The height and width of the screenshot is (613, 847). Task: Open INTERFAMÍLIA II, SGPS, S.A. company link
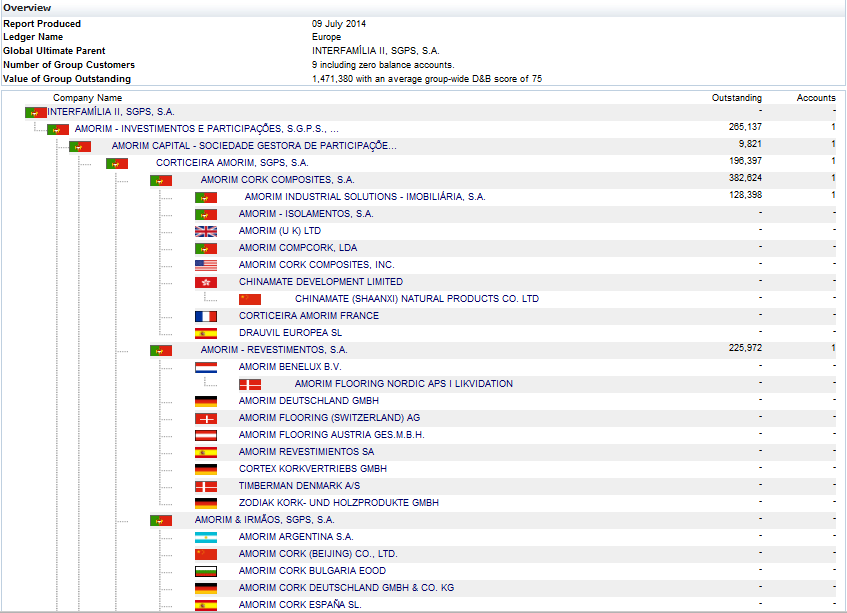point(111,112)
